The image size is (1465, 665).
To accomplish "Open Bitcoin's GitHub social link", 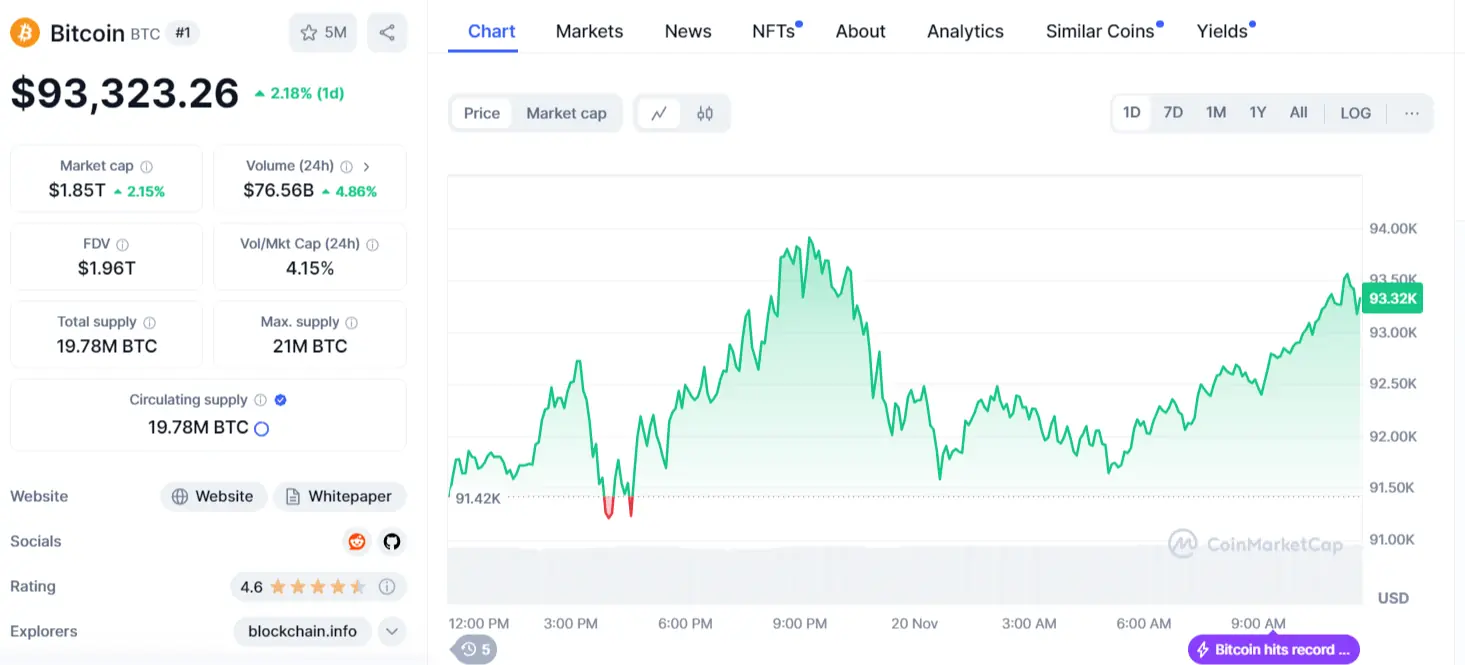I will (x=392, y=541).
